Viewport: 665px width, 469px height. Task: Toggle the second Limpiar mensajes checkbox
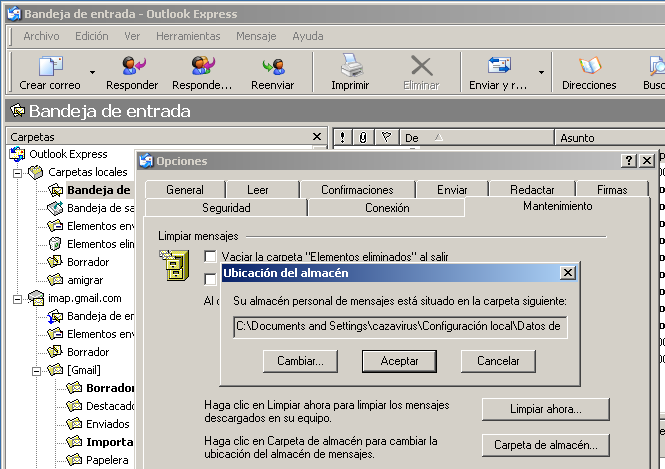210,279
